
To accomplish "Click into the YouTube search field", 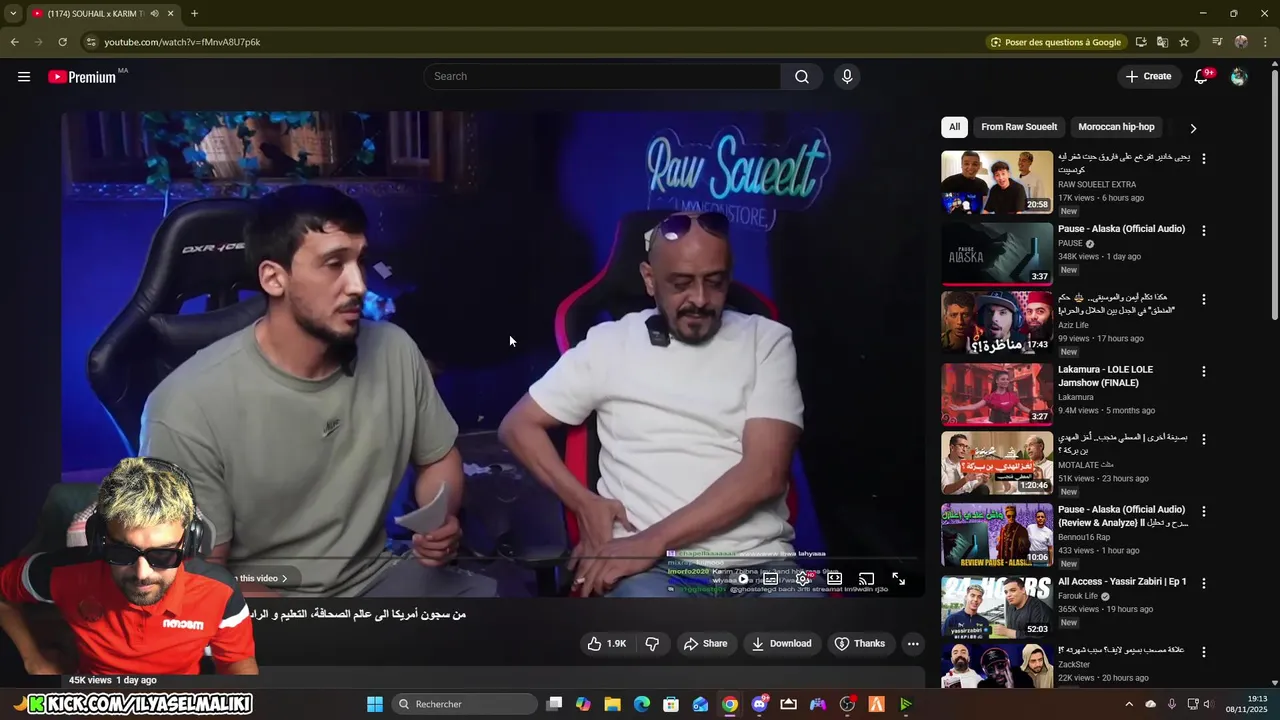I will (602, 77).
